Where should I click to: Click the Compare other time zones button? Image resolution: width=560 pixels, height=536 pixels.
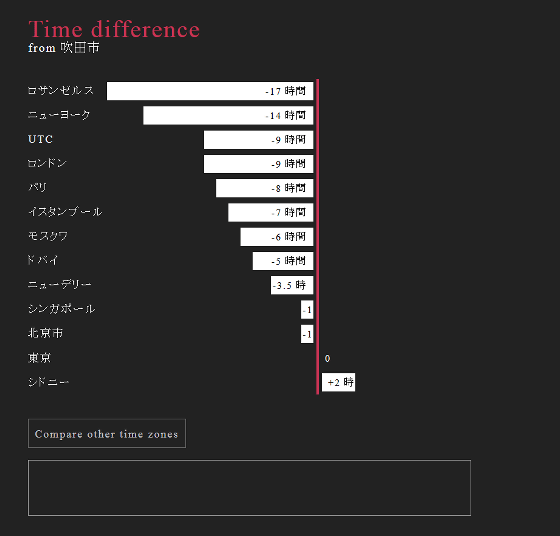[107, 434]
